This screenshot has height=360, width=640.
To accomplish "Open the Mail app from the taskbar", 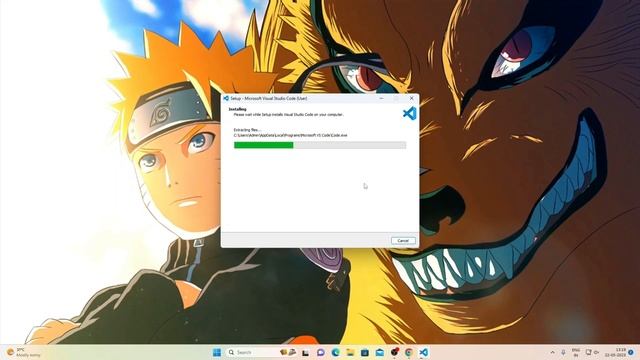I will (380, 352).
